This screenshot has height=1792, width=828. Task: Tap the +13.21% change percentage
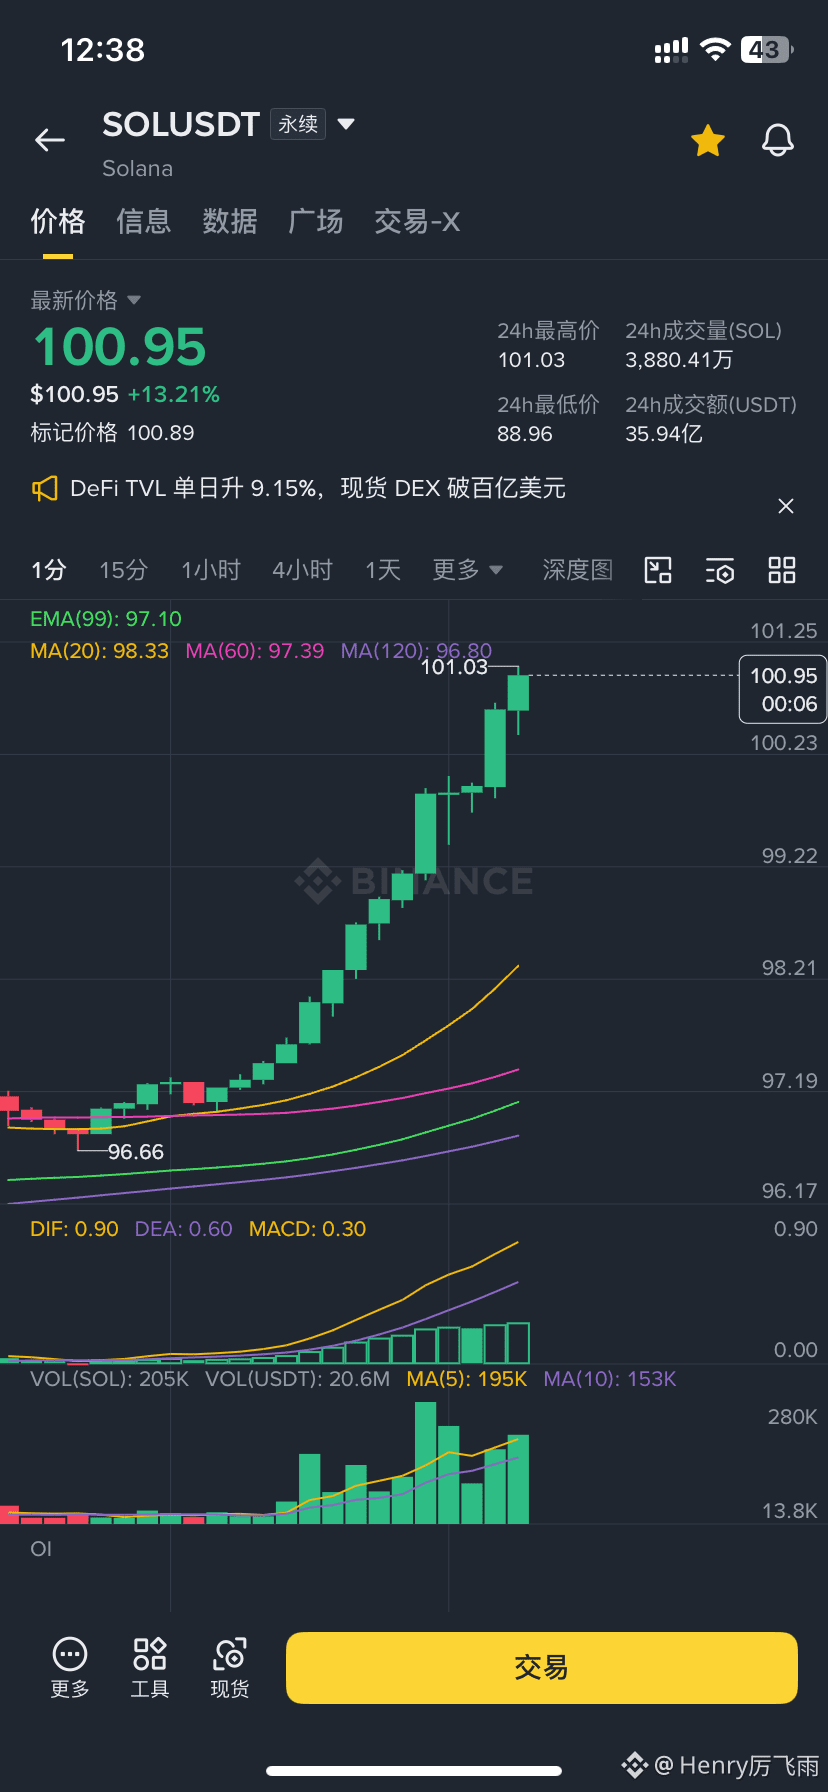pyautogui.click(x=174, y=394)
